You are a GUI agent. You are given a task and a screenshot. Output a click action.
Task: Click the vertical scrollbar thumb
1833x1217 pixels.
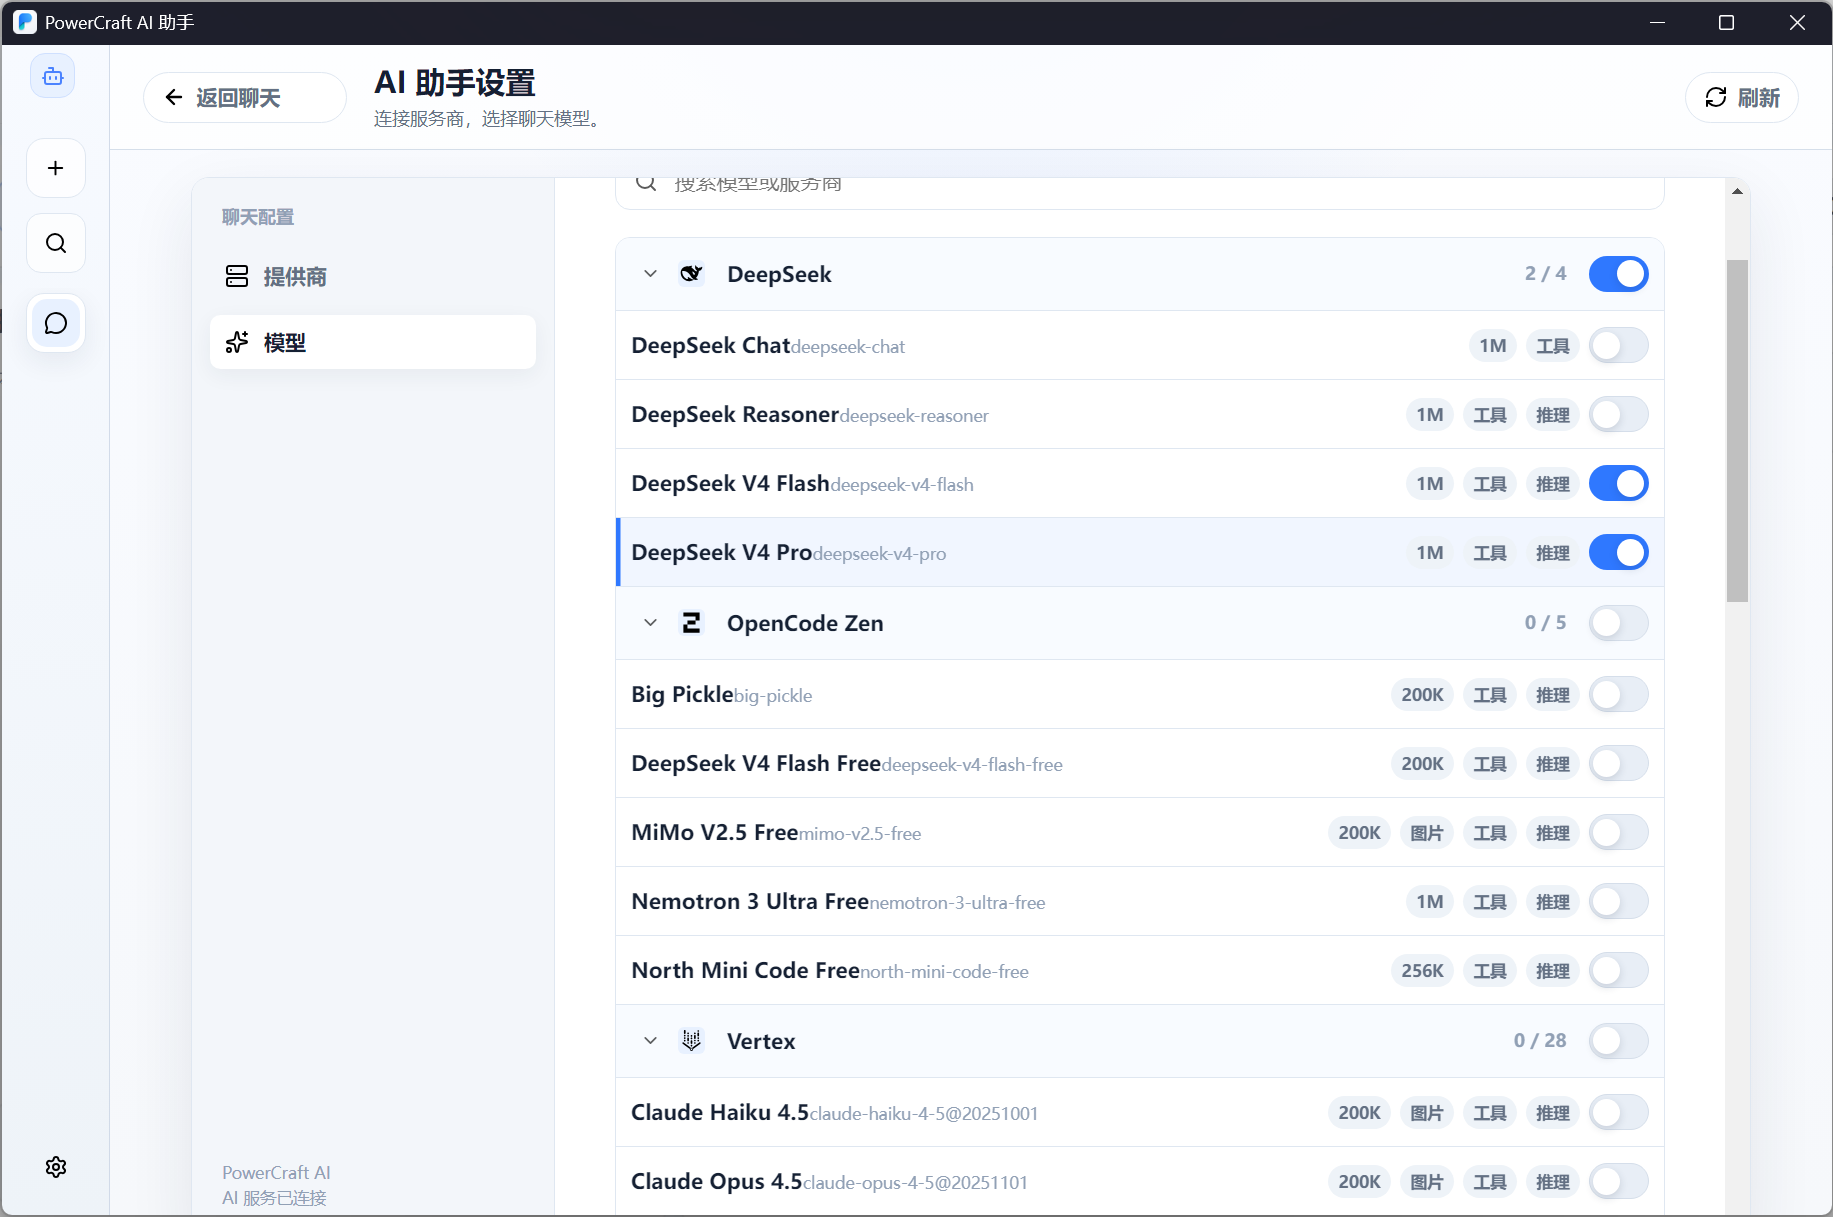(x=1737, y=431)
